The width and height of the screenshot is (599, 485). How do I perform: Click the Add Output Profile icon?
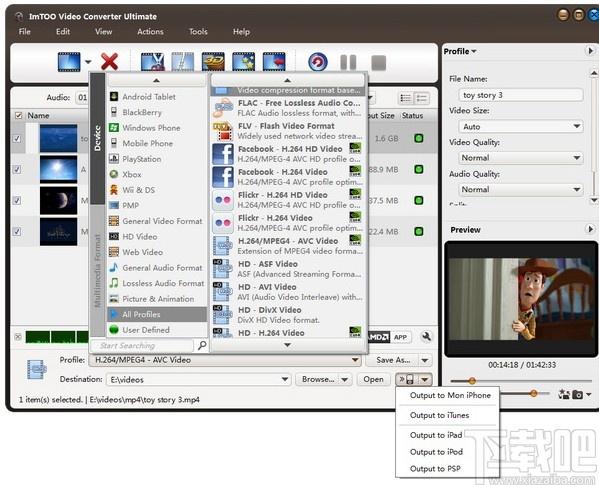point(274,62)
